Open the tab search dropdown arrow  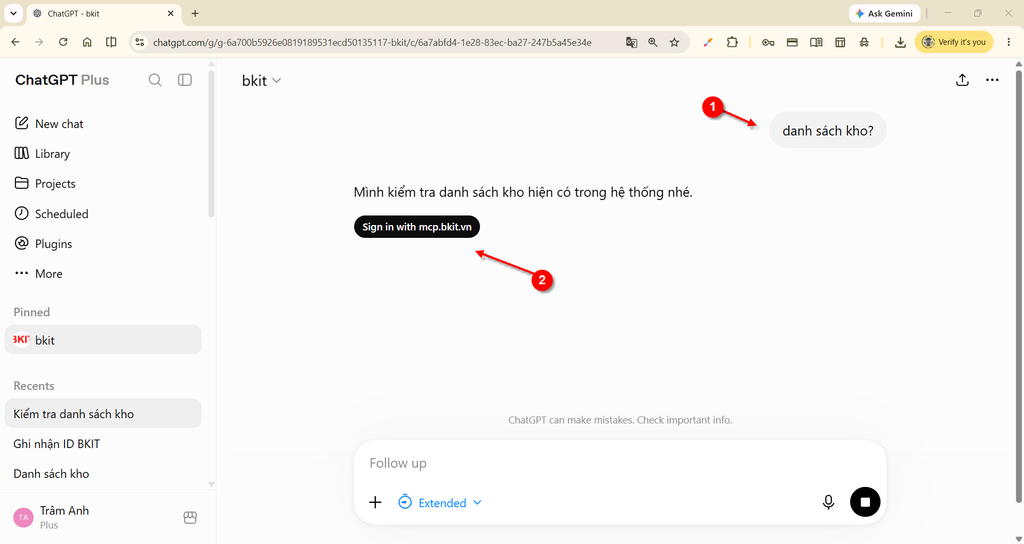(x=13, y=13)
